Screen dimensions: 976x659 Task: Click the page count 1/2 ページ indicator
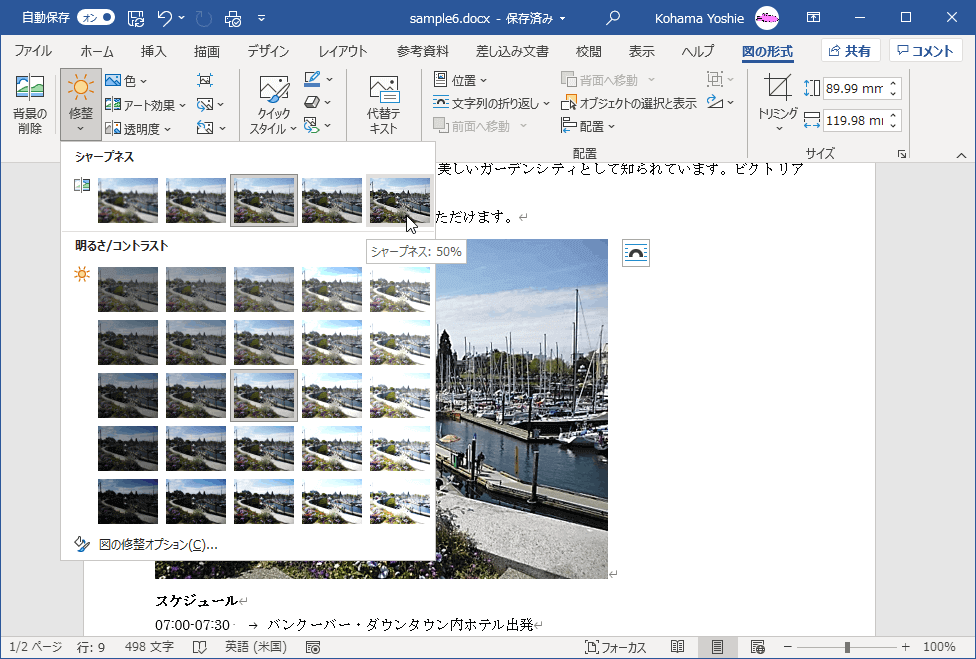point(35,647)
